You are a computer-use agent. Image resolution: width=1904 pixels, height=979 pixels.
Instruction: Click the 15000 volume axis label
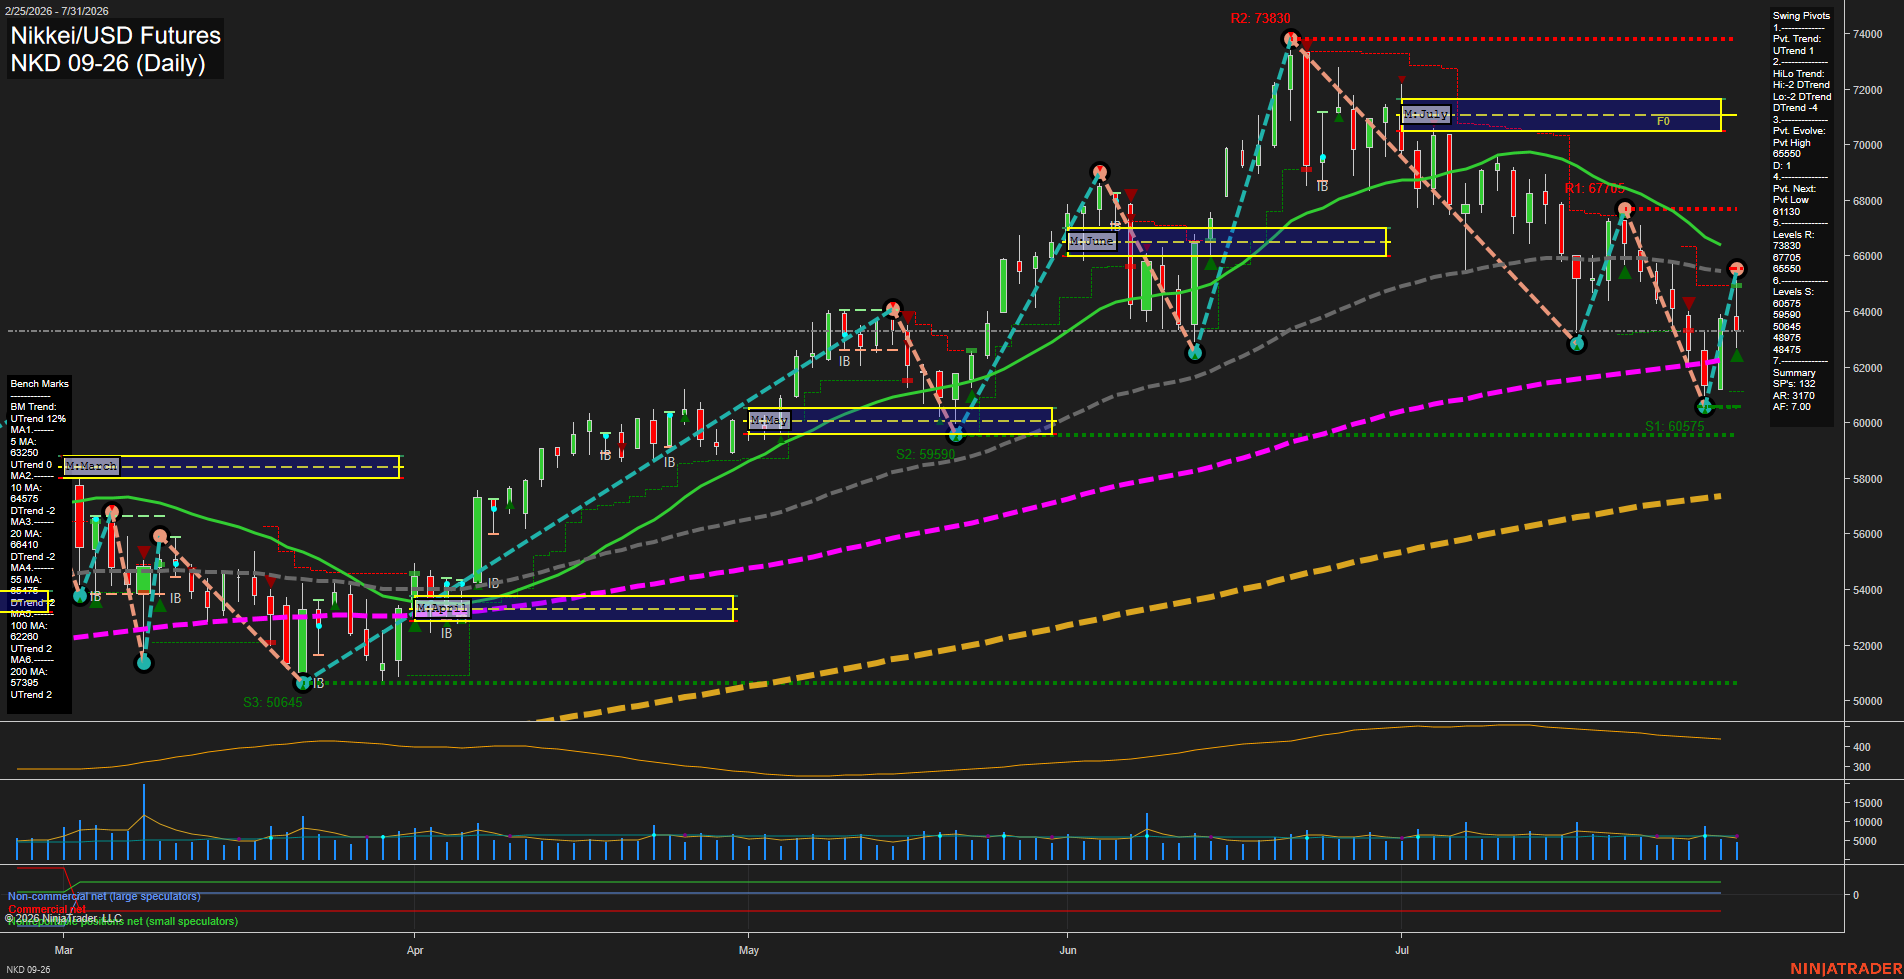pos(1868,803)
